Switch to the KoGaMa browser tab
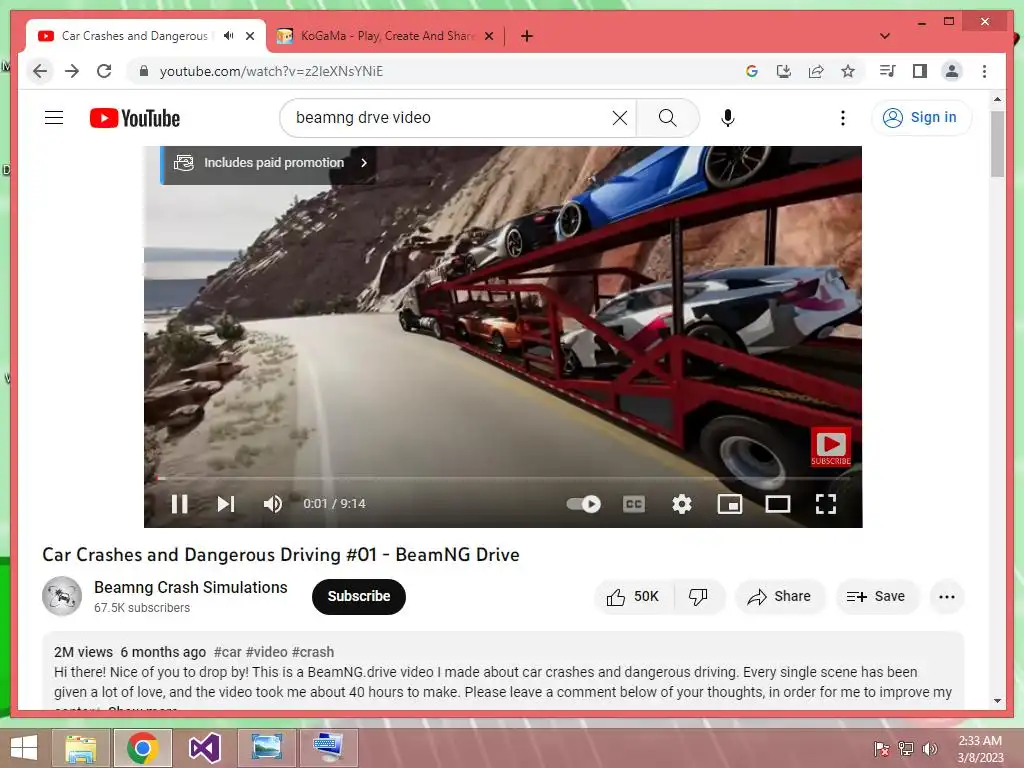This screenshot has height=768, width=1024. click(387, 36)
